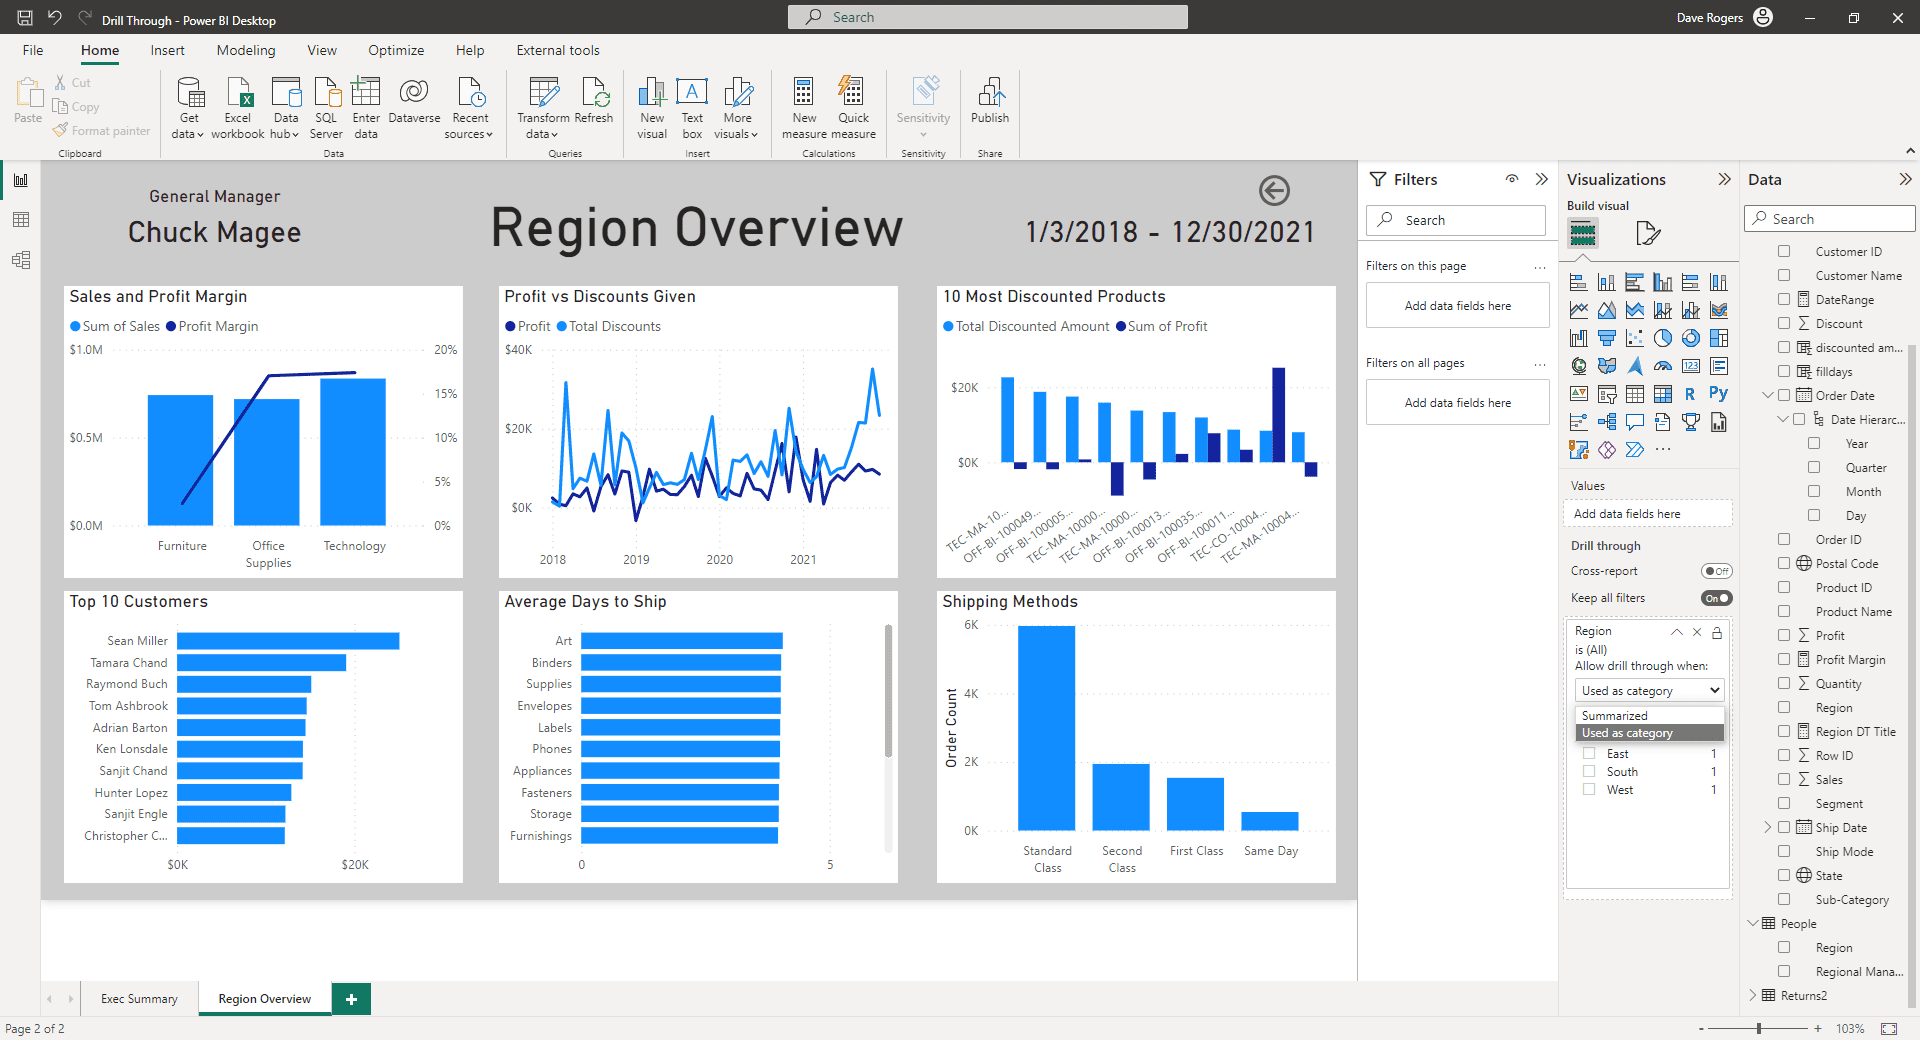
Task: Toggle Cross-report drill through switch
Action: [x=1716, y=571]
